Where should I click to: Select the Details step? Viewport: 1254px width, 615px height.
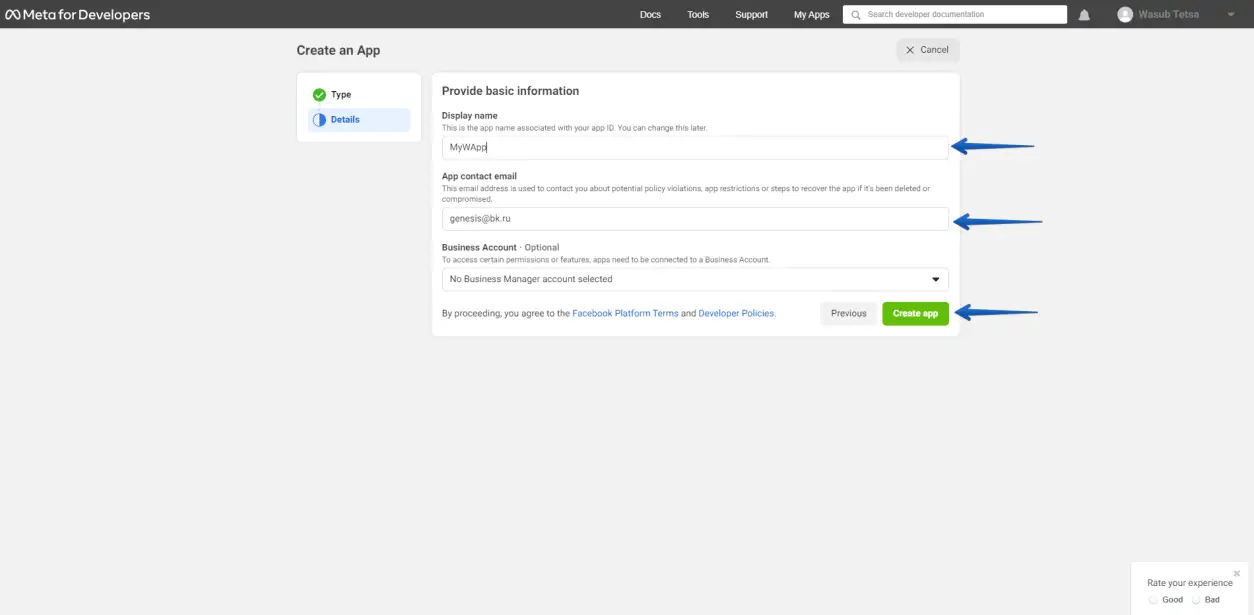(359, 120)
